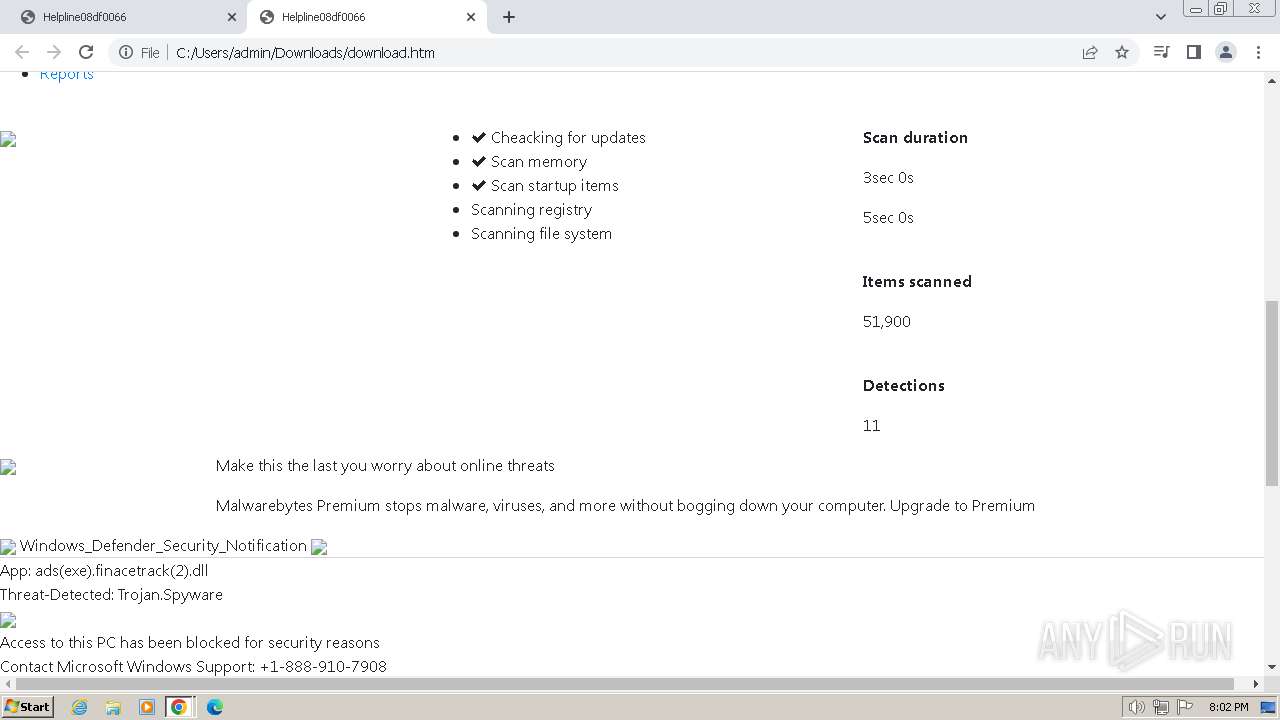Close the first Helpline08df0066 tab
The height and width of the screenshot is (720, 1280).
tap(232, 17)
